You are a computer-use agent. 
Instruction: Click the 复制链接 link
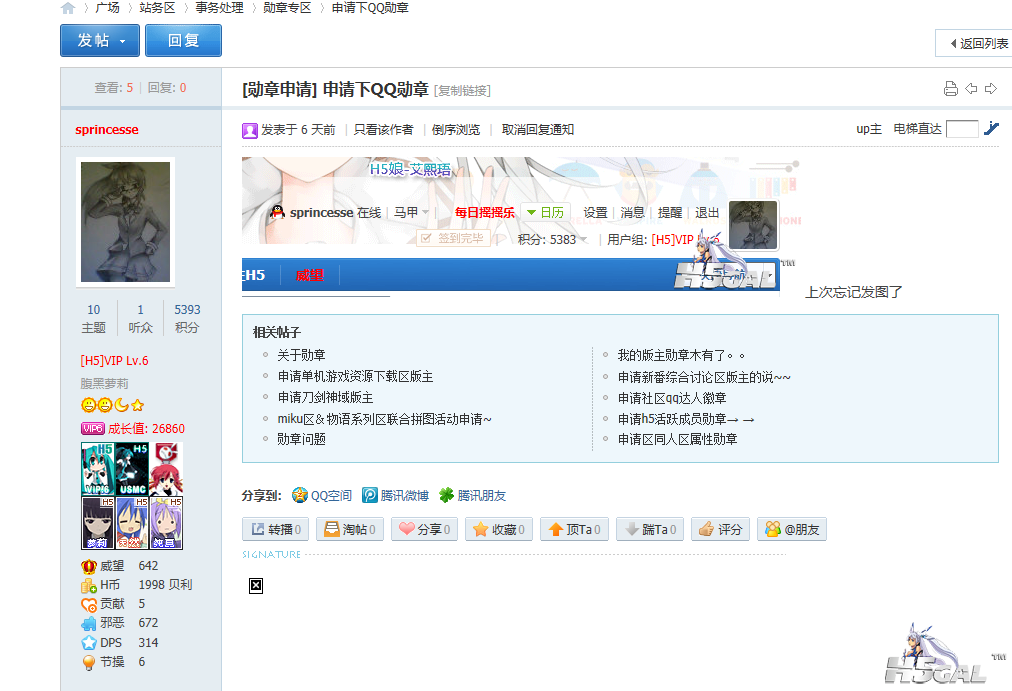[462, 90]
